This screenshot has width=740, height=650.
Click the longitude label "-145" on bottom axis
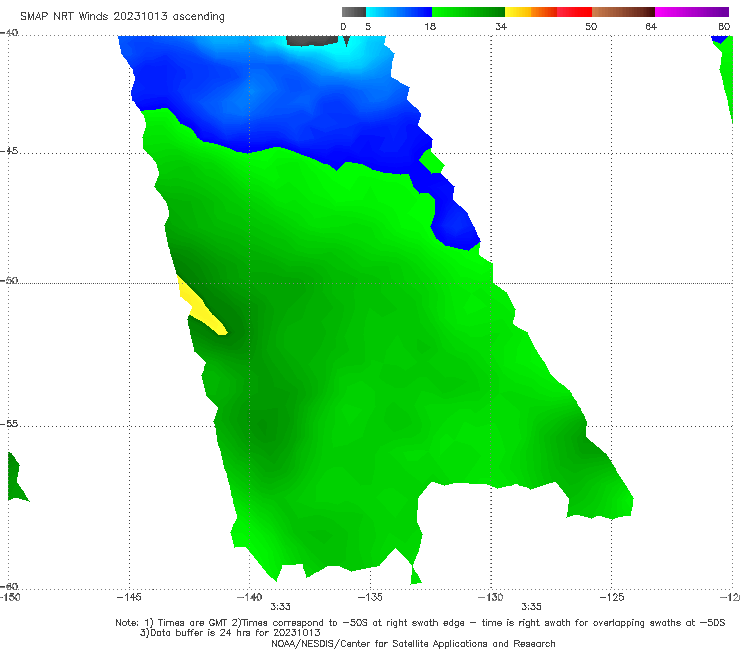[x=129, y=597]
